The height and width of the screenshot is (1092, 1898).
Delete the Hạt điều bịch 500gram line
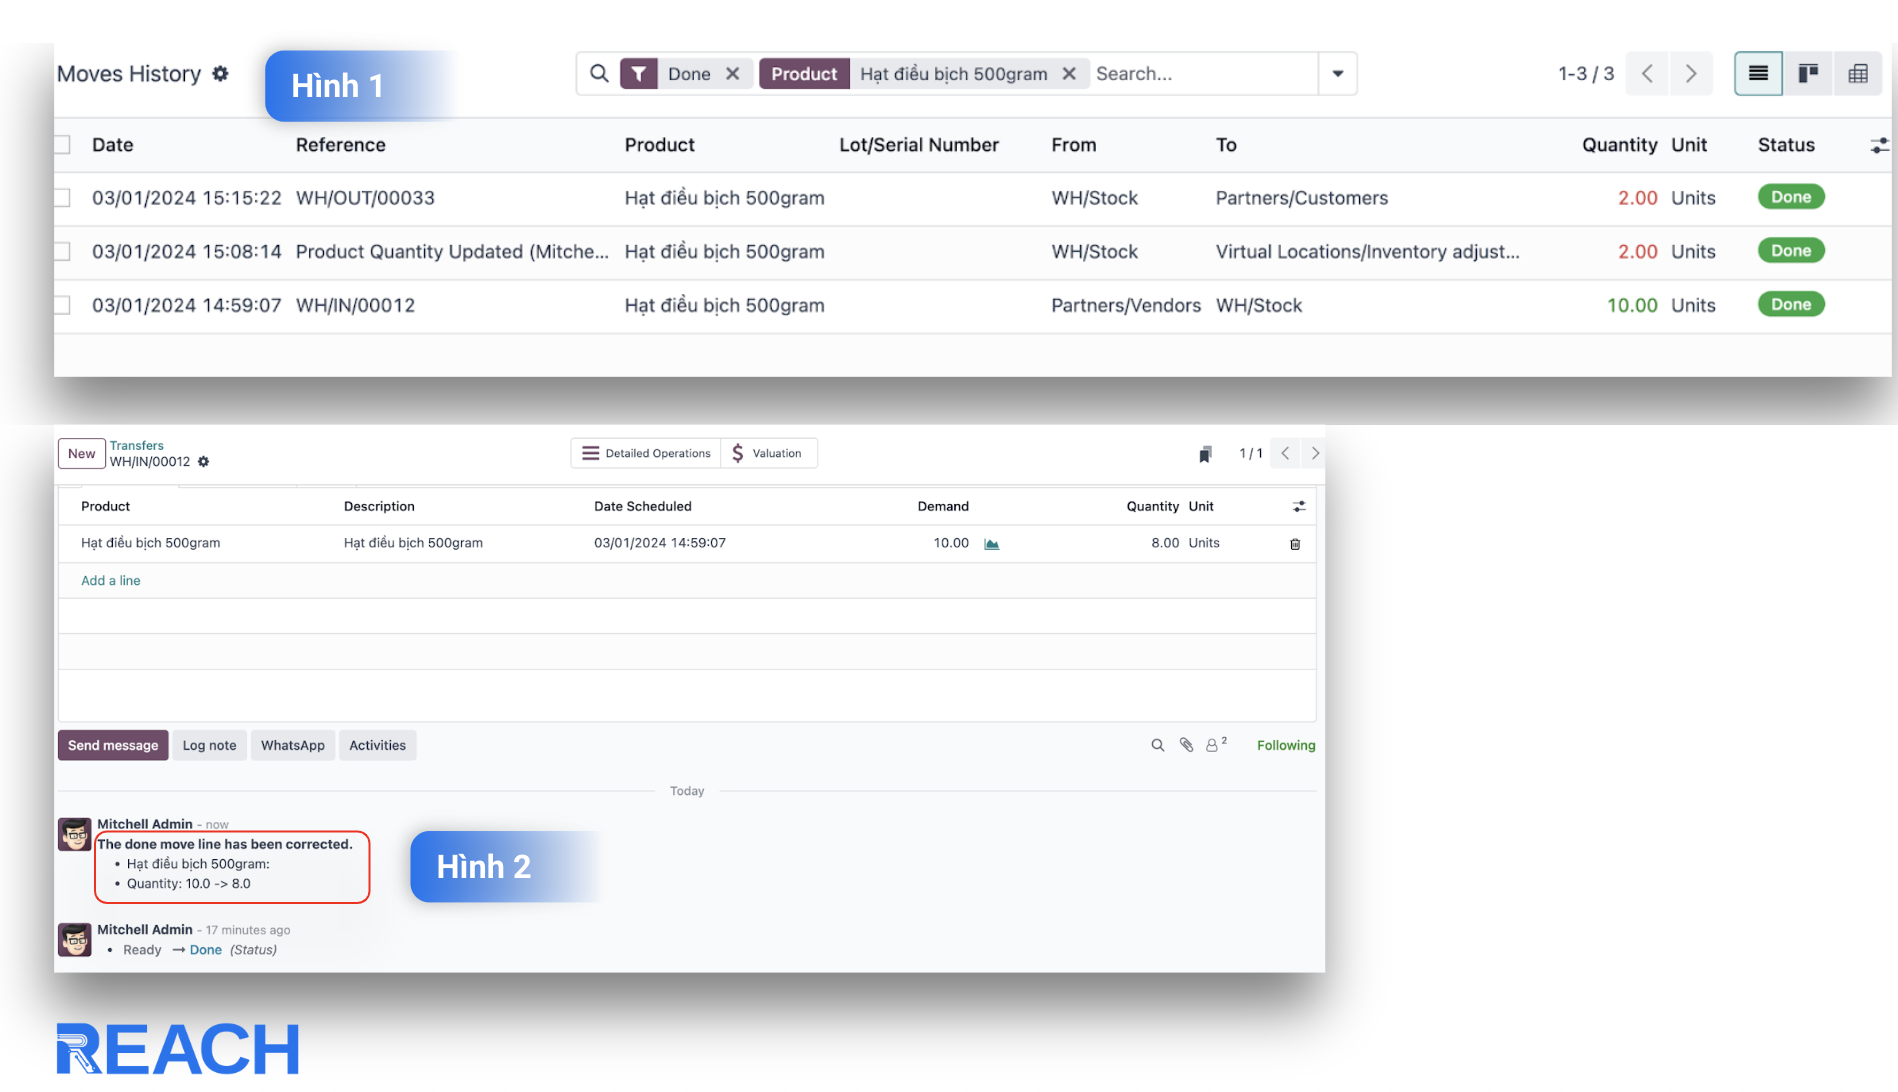[1295, 544]
